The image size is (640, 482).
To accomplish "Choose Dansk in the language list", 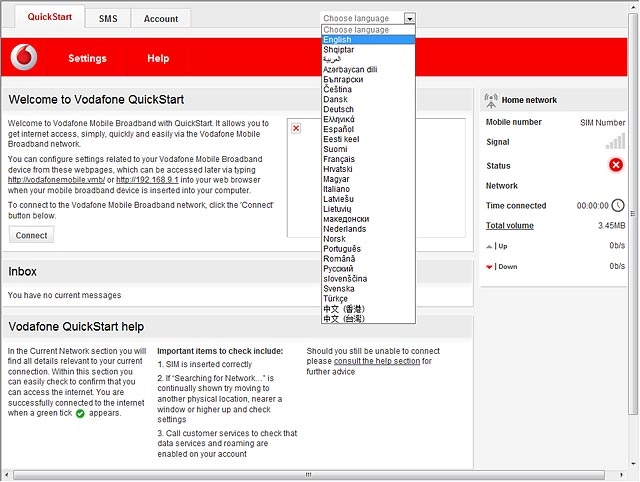I will [x=368, y=99].
